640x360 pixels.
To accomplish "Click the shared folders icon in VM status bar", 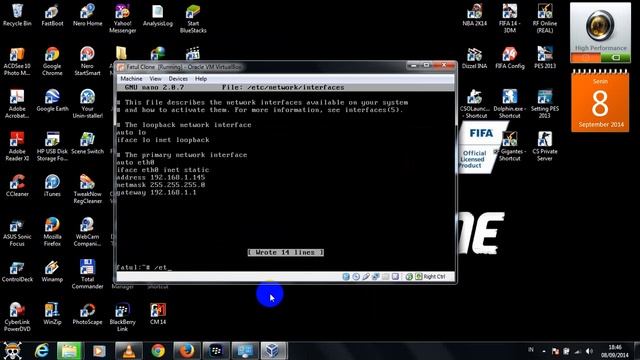I will 385,277.
